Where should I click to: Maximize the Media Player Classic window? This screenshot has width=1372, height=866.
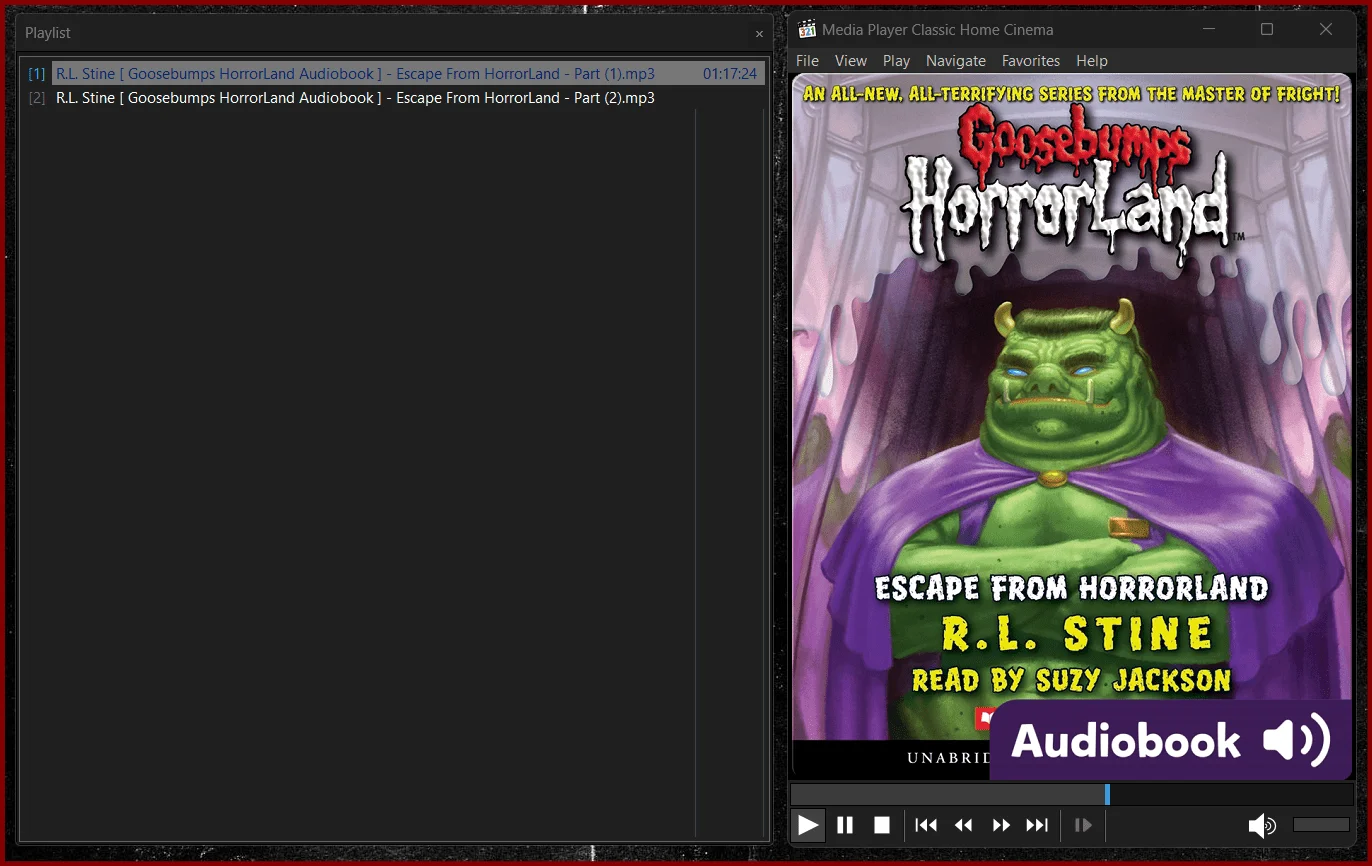pos(1267,29)
